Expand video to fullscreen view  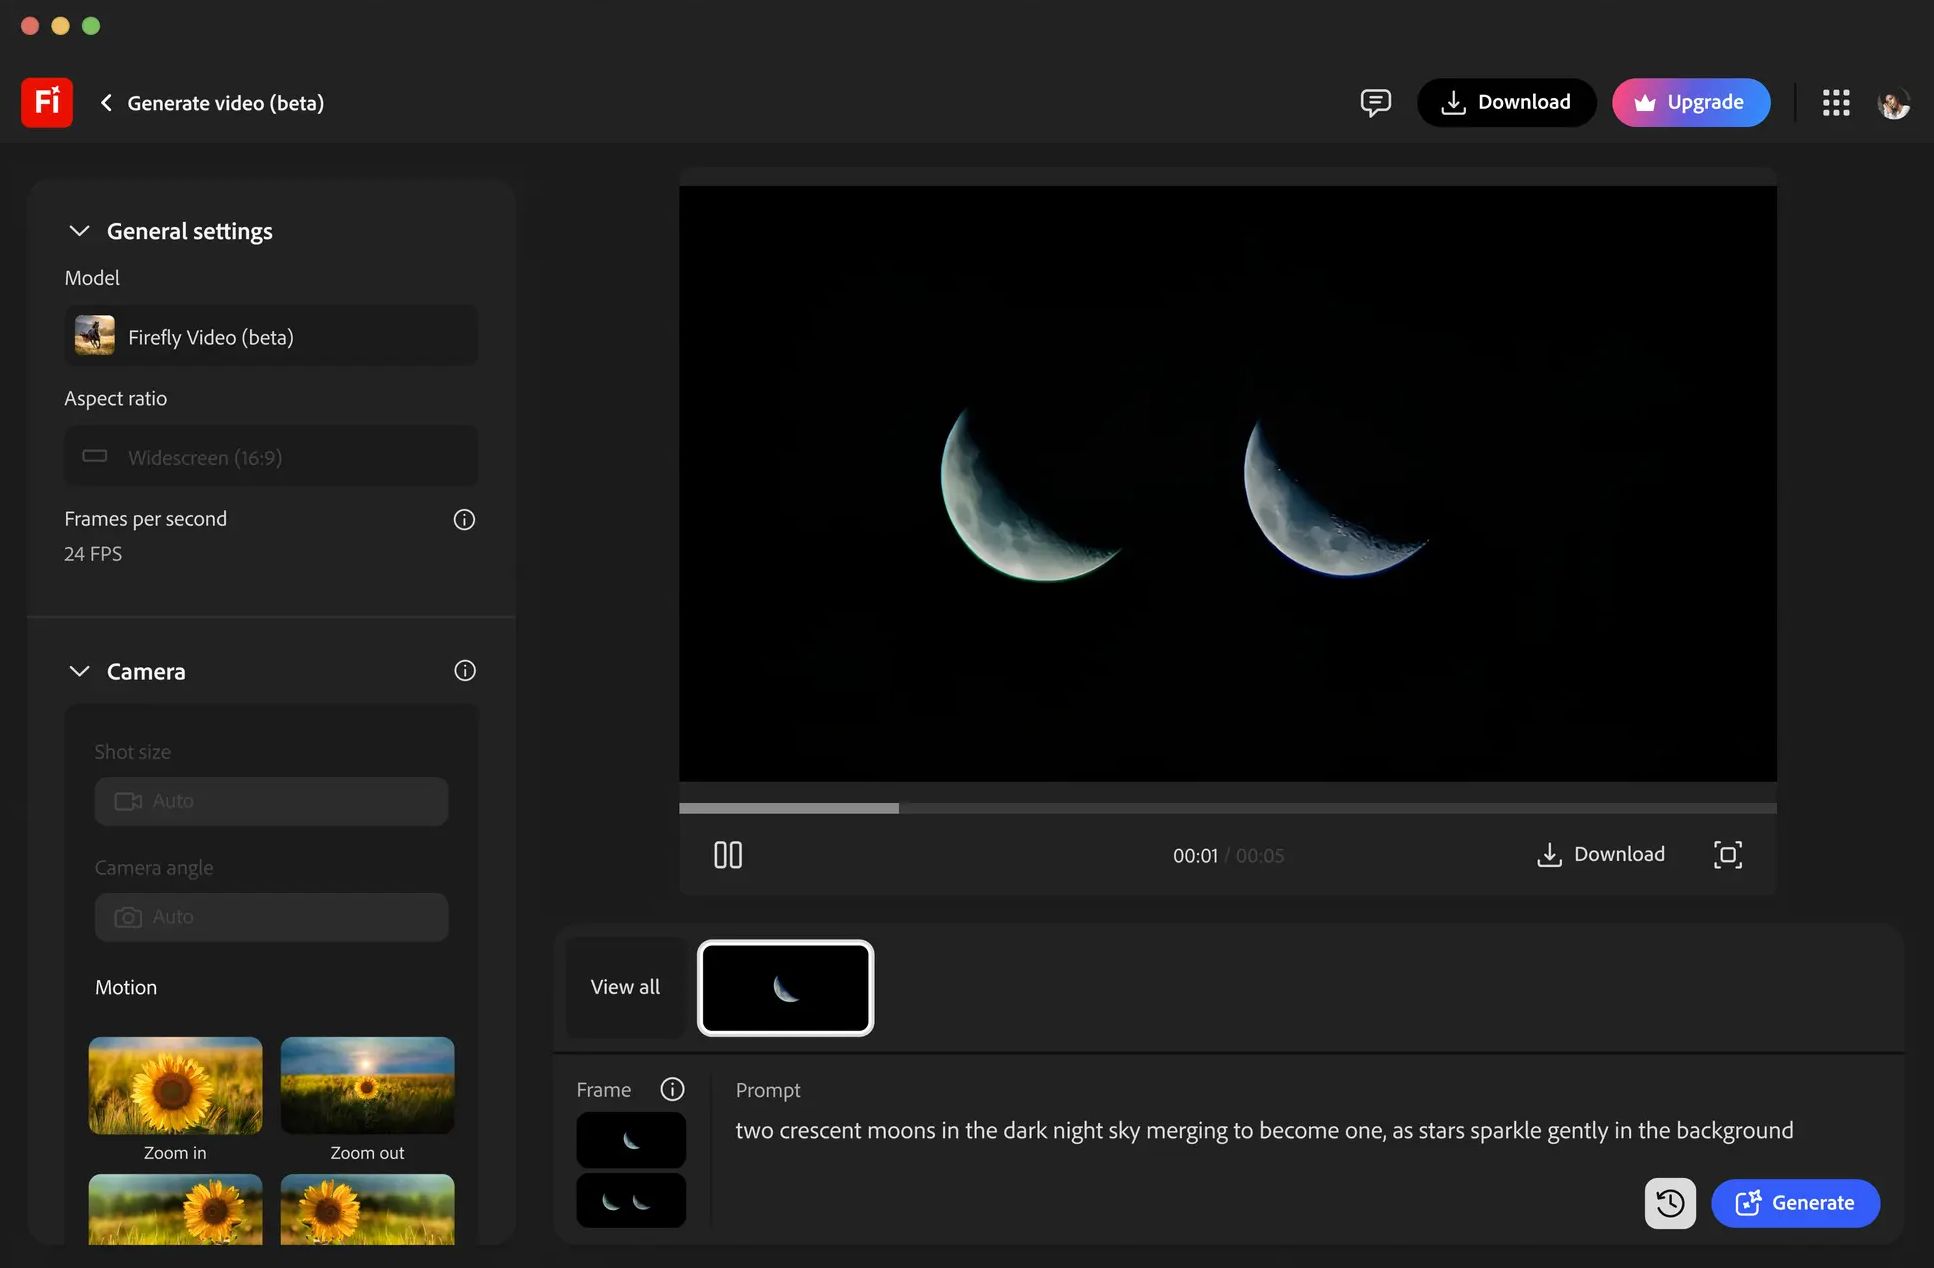pos(1727,855)
